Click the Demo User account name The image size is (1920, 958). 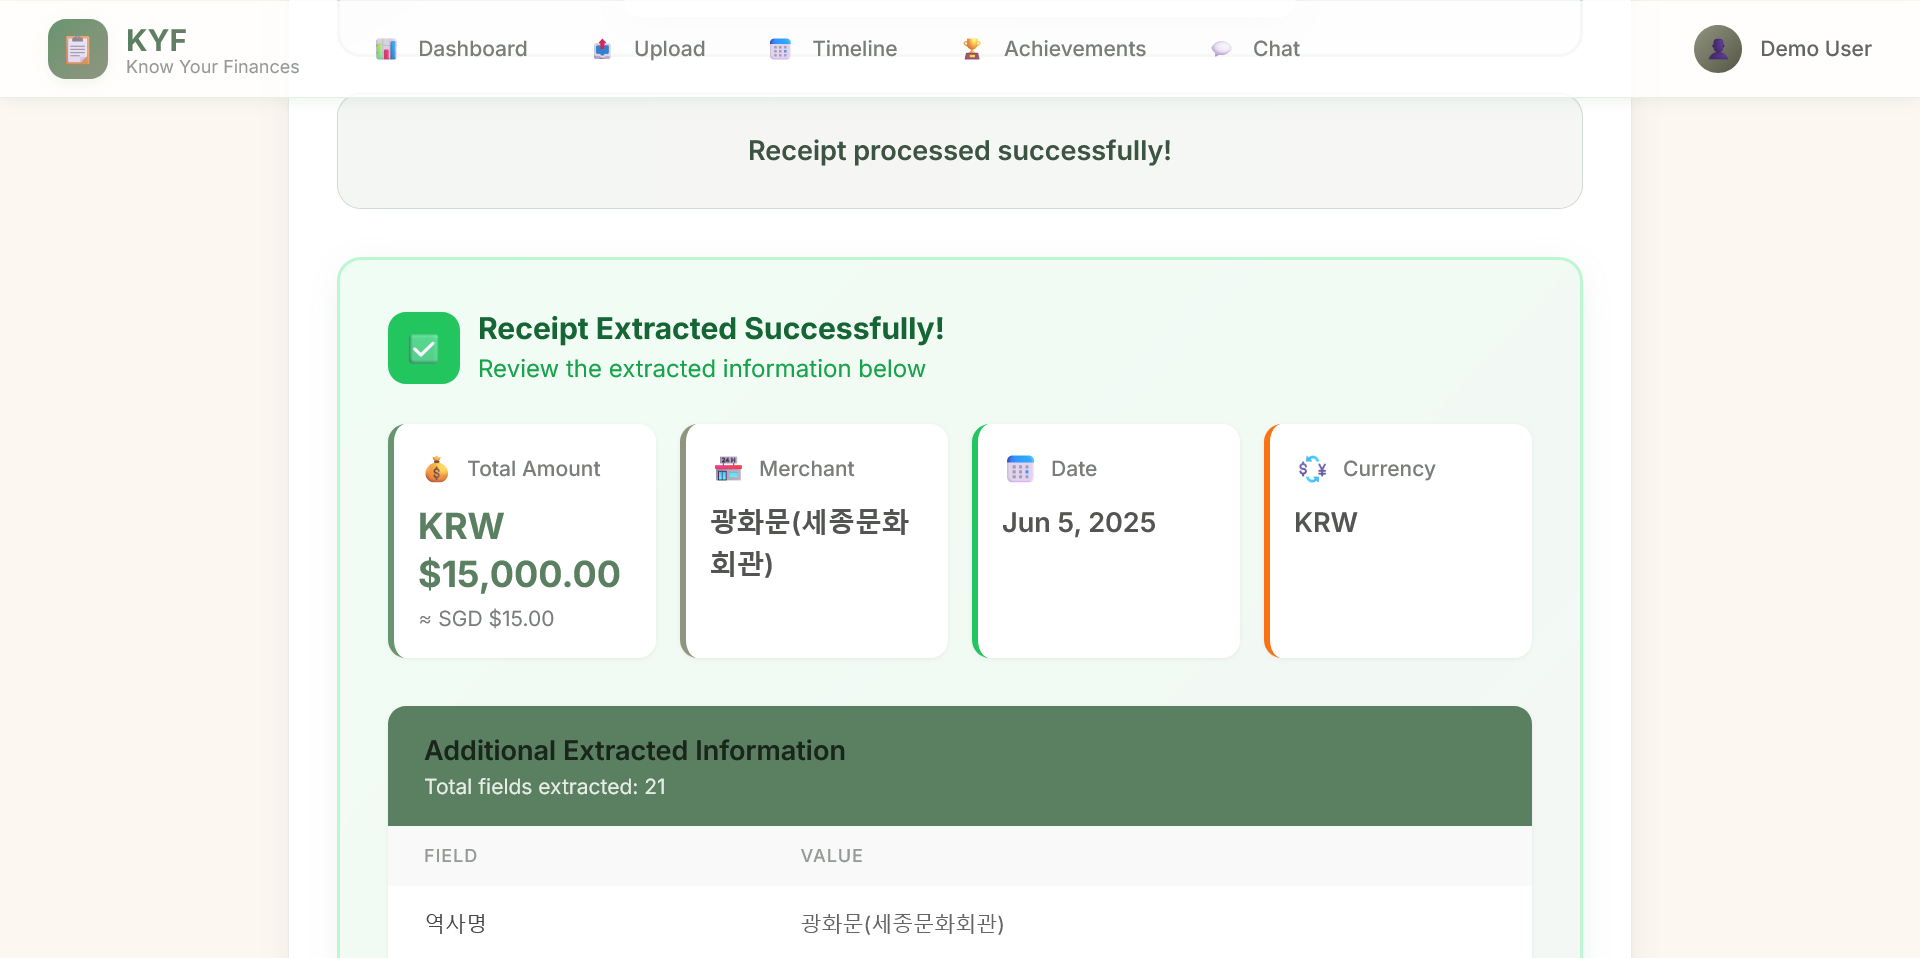click(1816, 48)
